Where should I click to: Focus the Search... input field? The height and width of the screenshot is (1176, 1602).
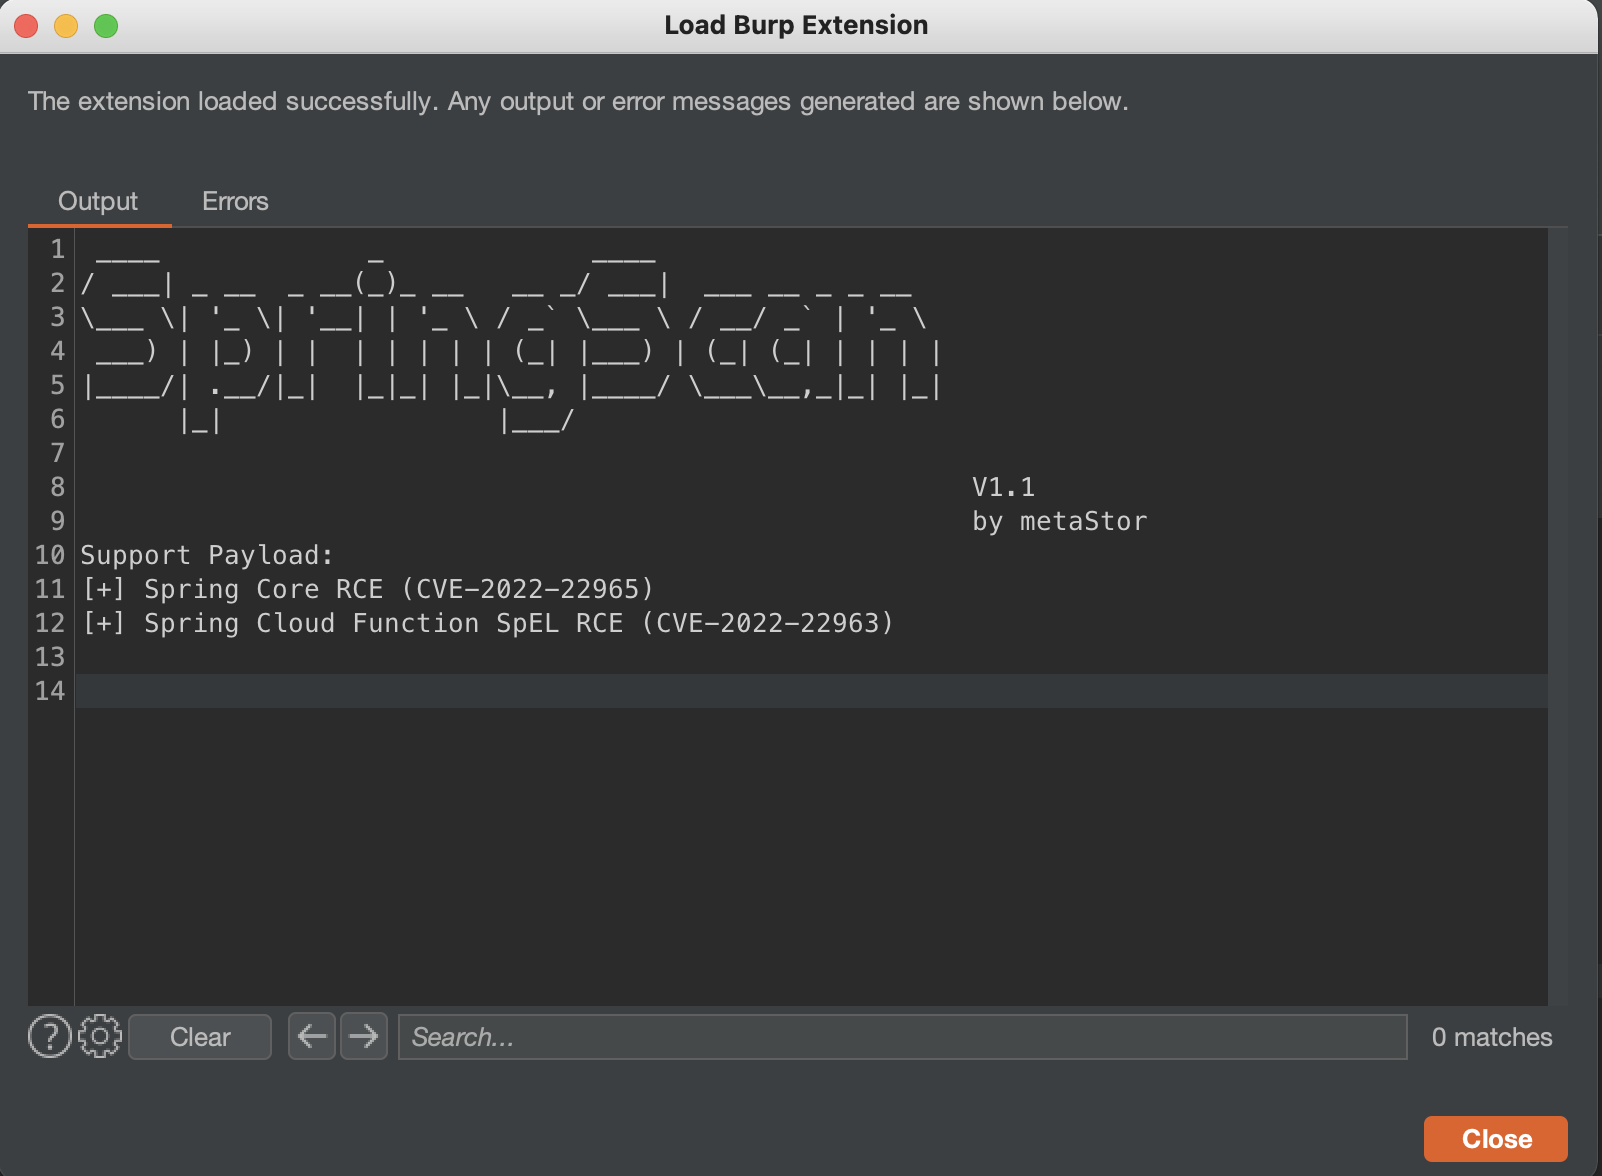click(903, 1037)
